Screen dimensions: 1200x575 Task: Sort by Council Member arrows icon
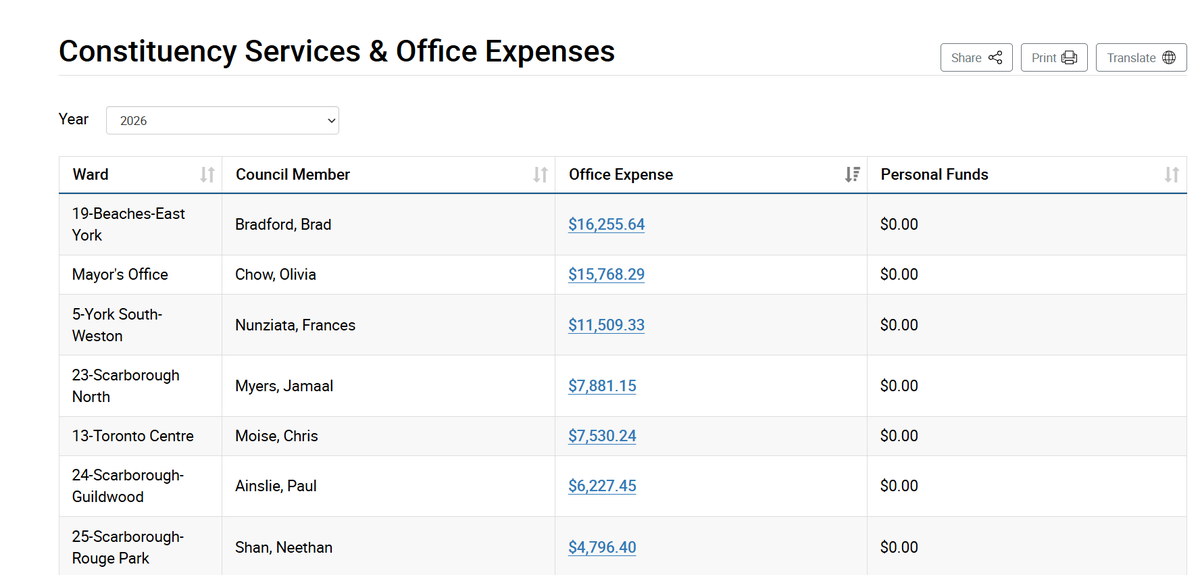click(540, 174)
